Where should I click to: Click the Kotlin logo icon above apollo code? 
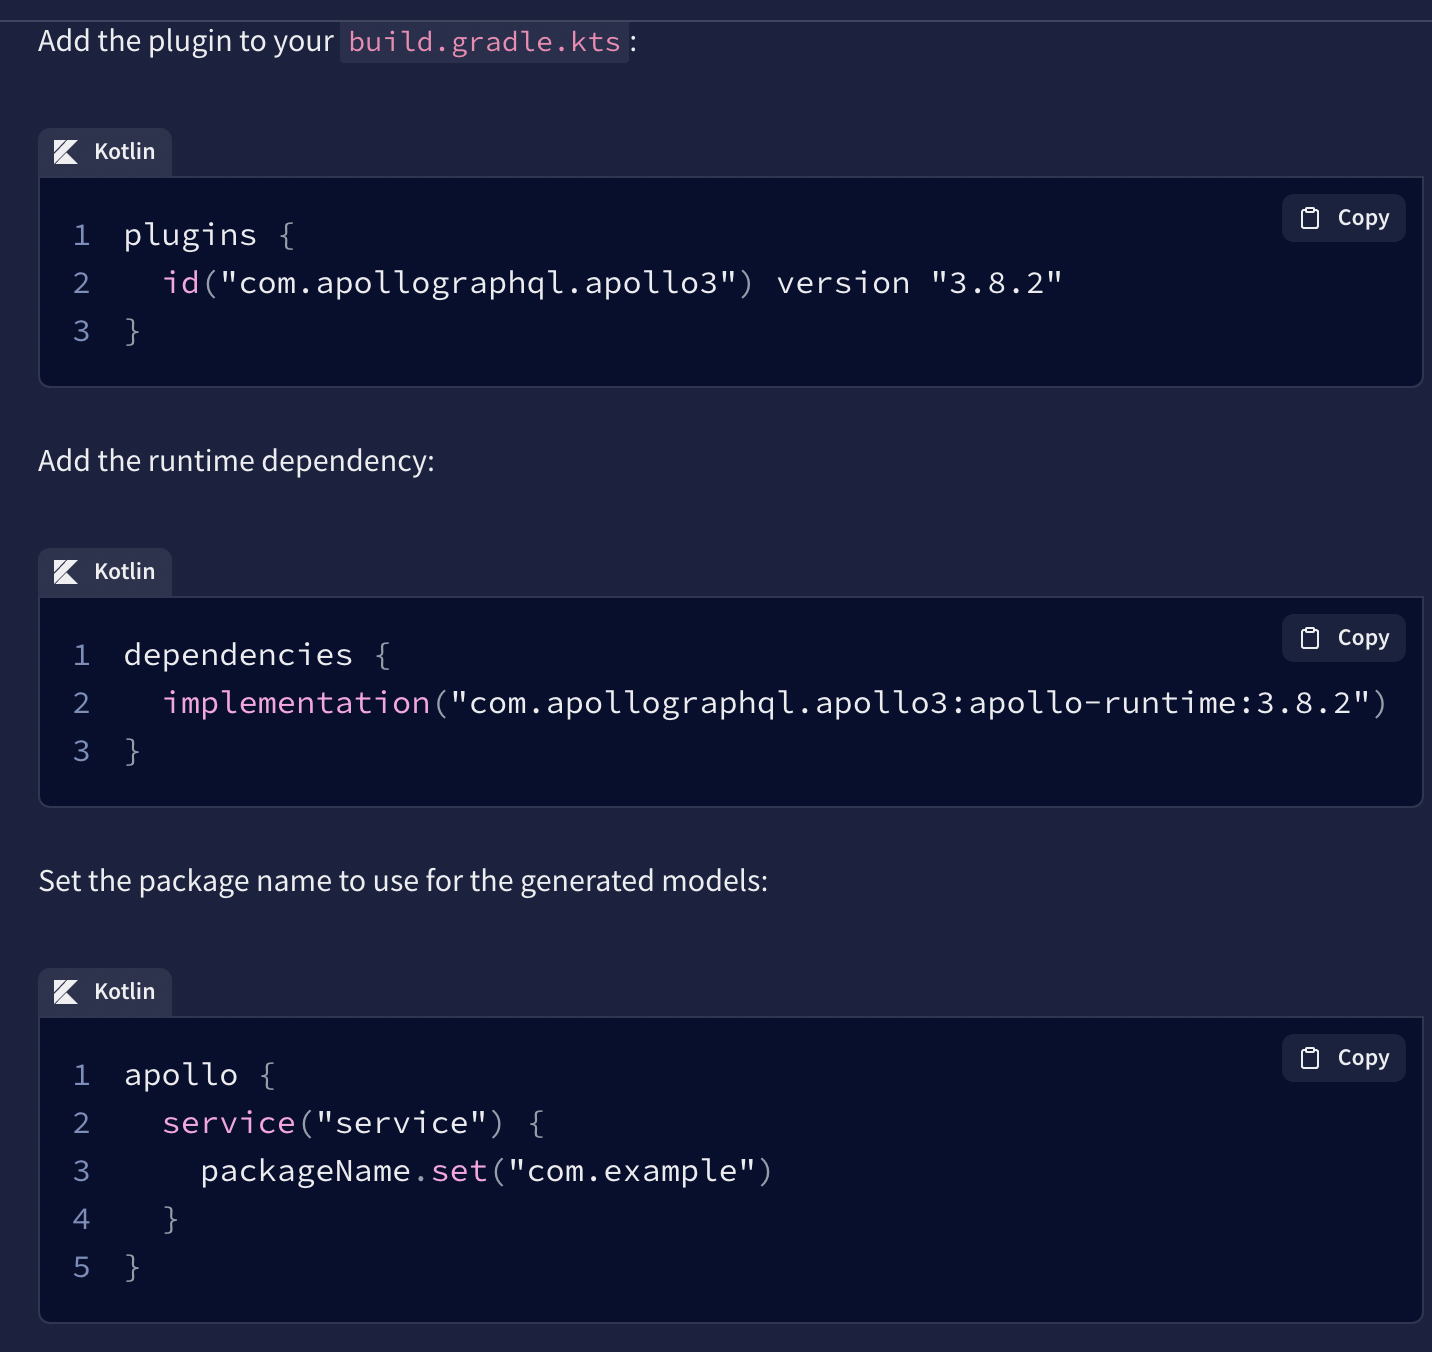(66, 992)
